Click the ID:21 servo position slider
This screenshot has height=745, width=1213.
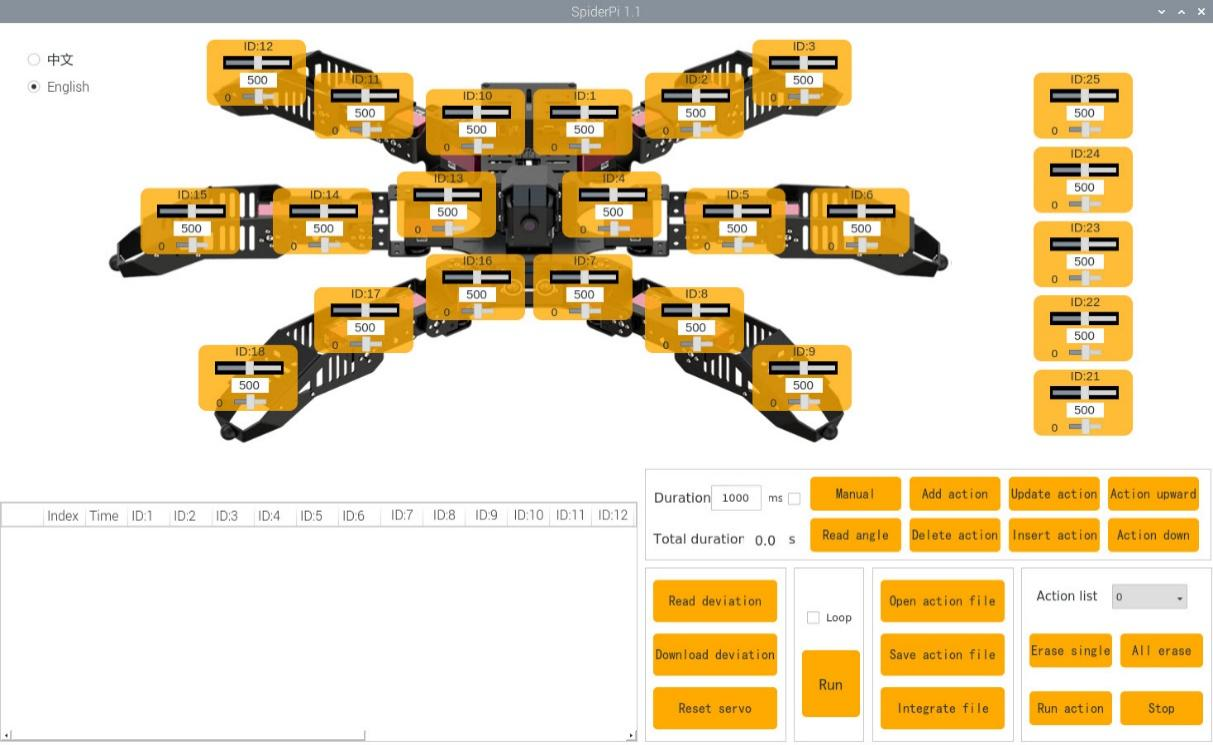click(1084, 392)
